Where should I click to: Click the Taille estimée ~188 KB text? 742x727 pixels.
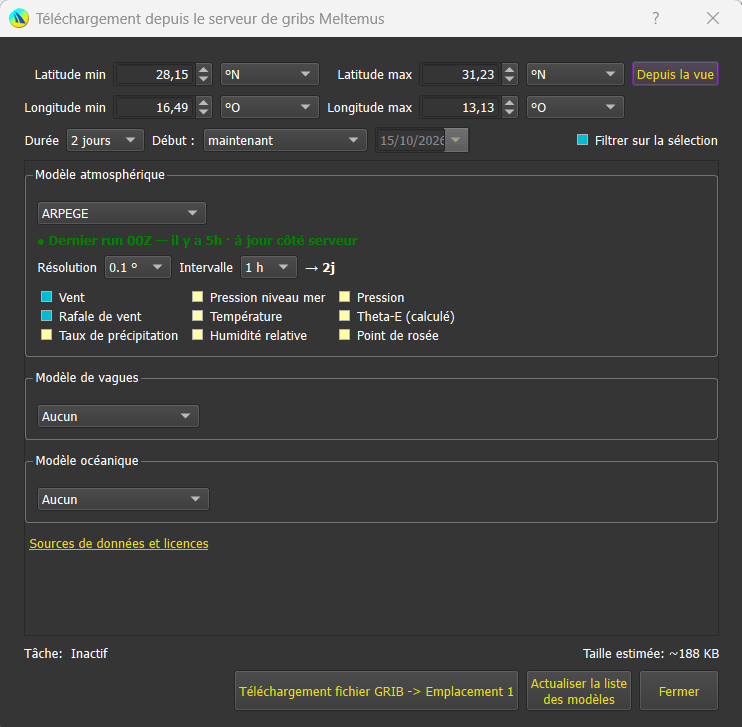651,654
